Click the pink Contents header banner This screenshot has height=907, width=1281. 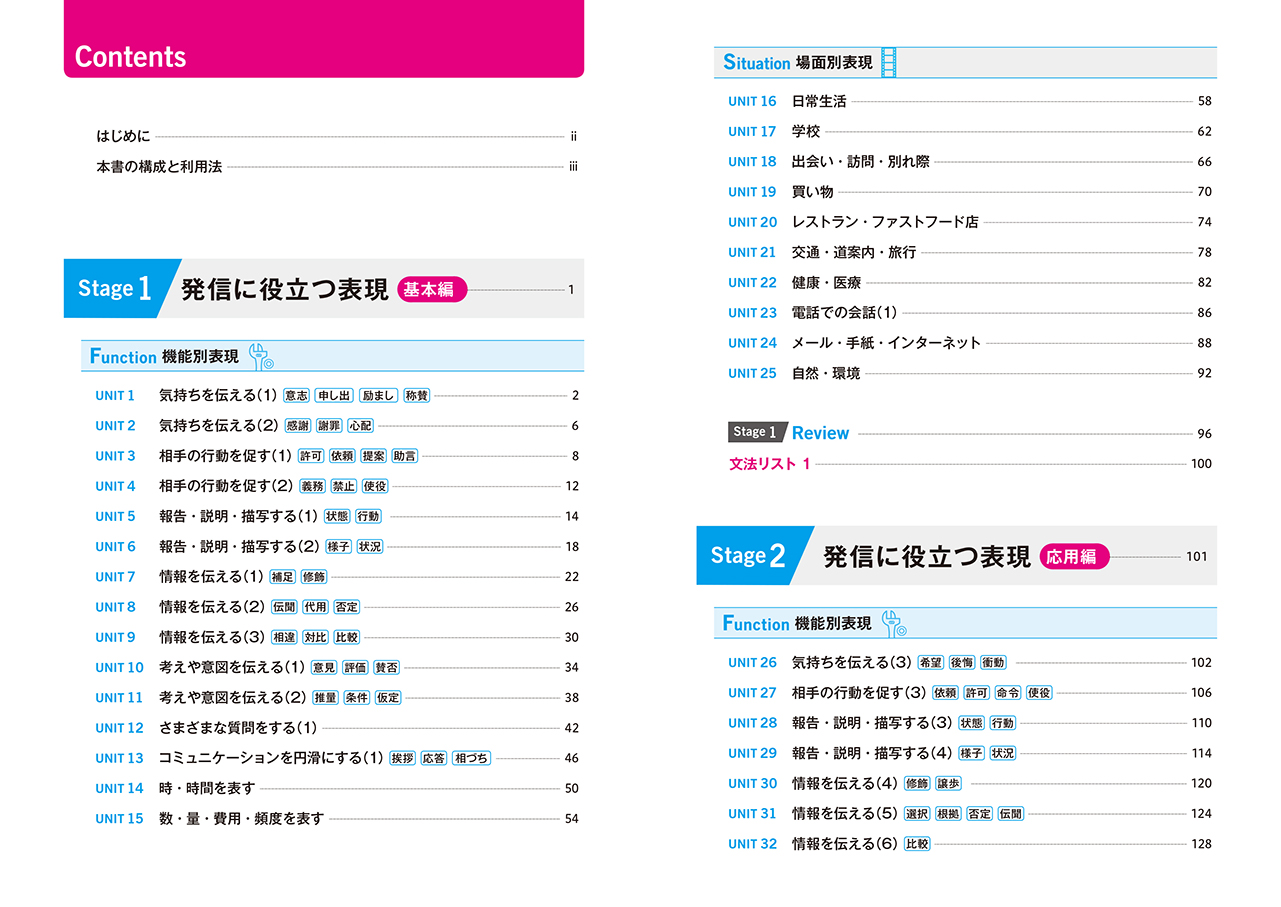pos(324,39)
